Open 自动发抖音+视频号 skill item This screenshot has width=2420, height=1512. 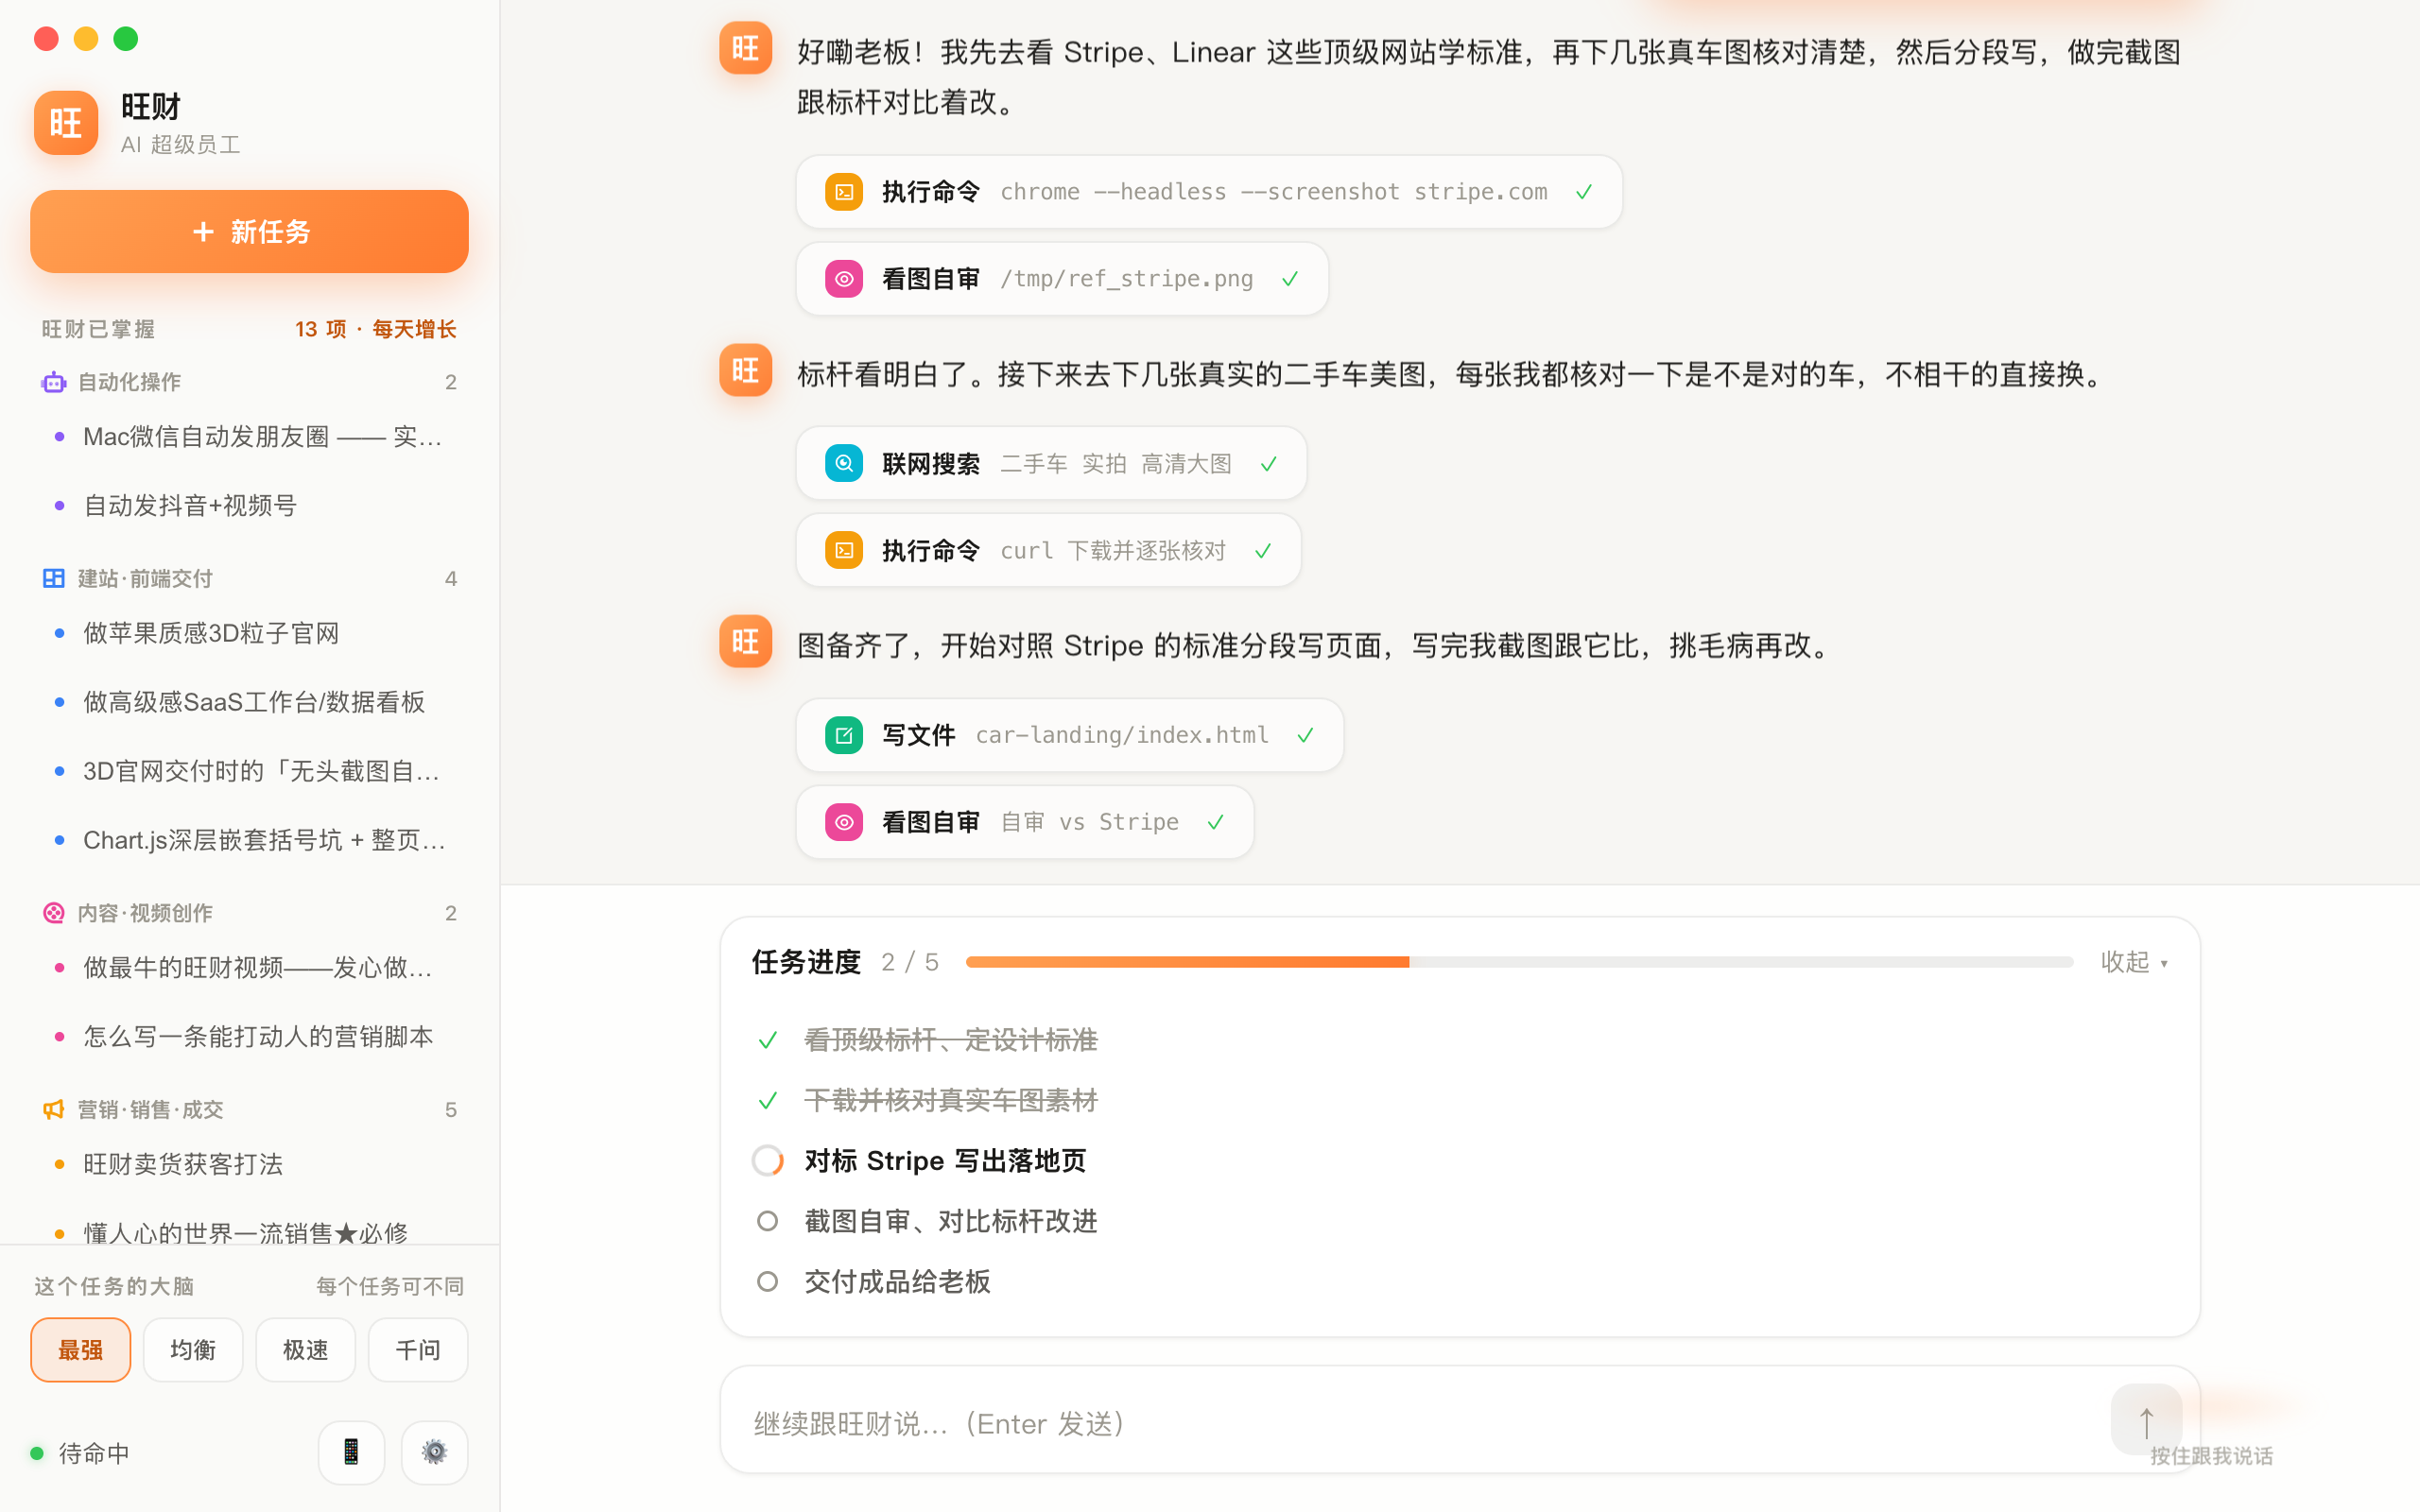tap(249, 505)
